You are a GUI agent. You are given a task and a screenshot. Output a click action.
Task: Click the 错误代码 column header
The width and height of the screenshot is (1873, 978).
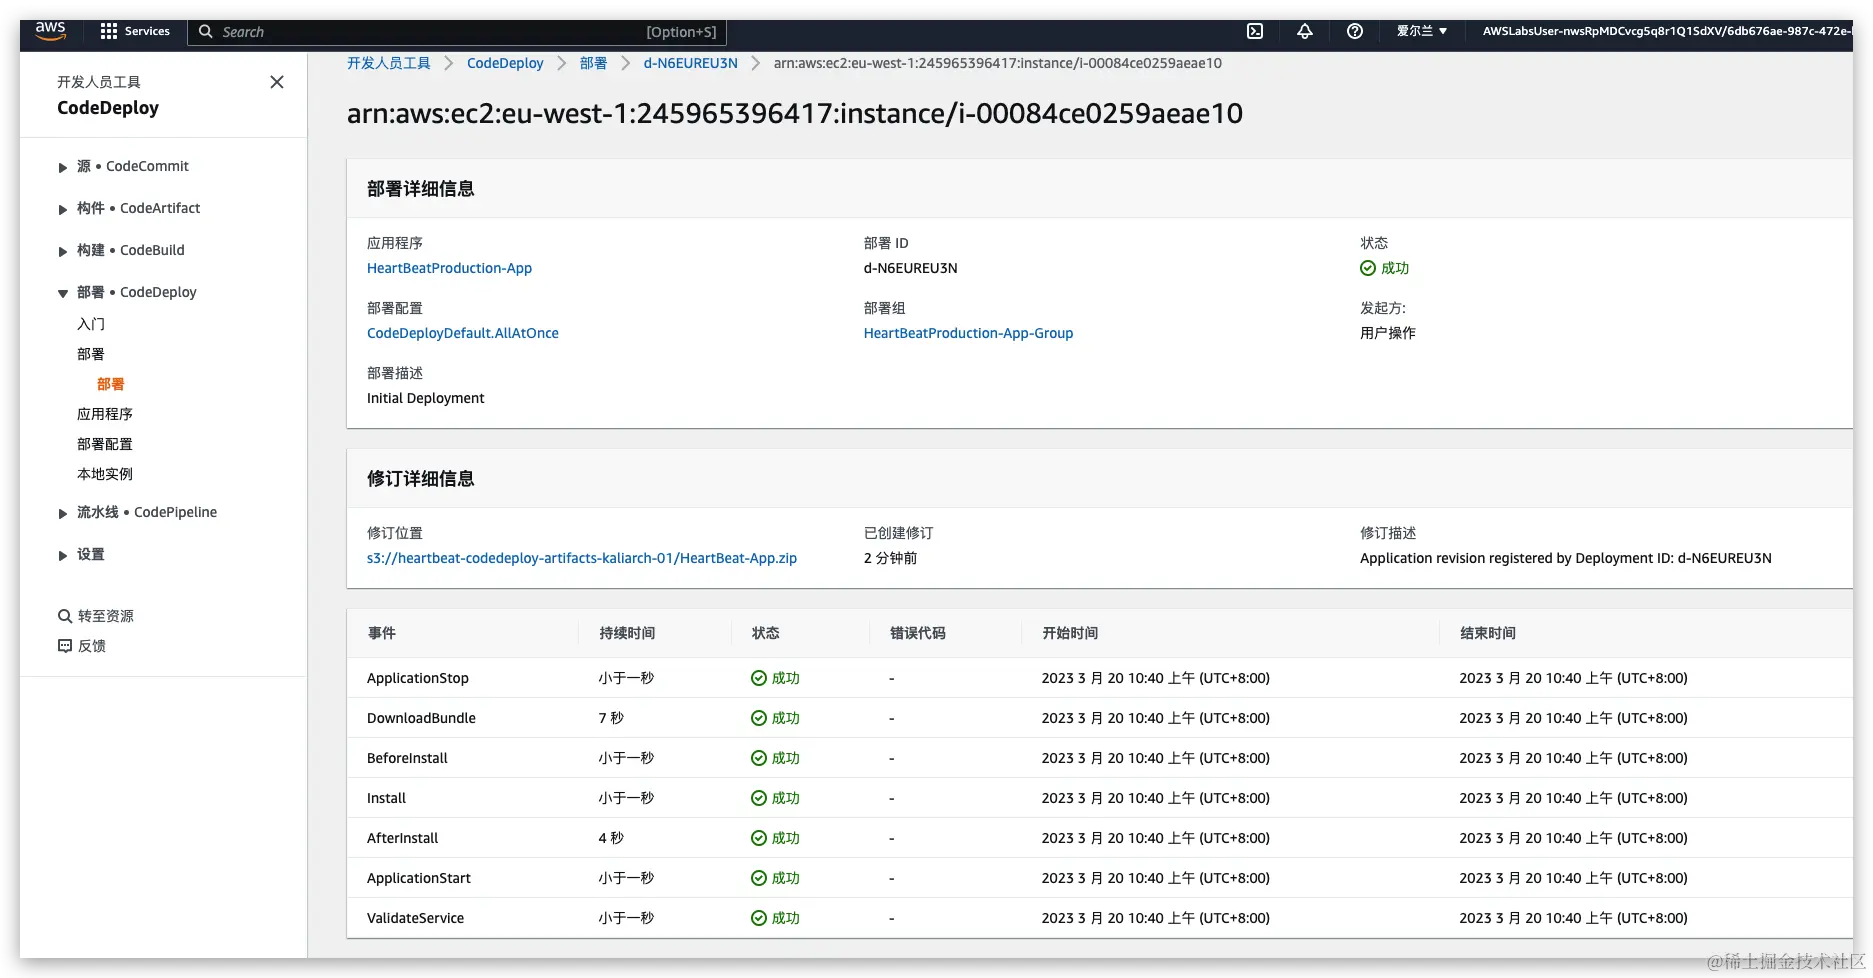918,633
